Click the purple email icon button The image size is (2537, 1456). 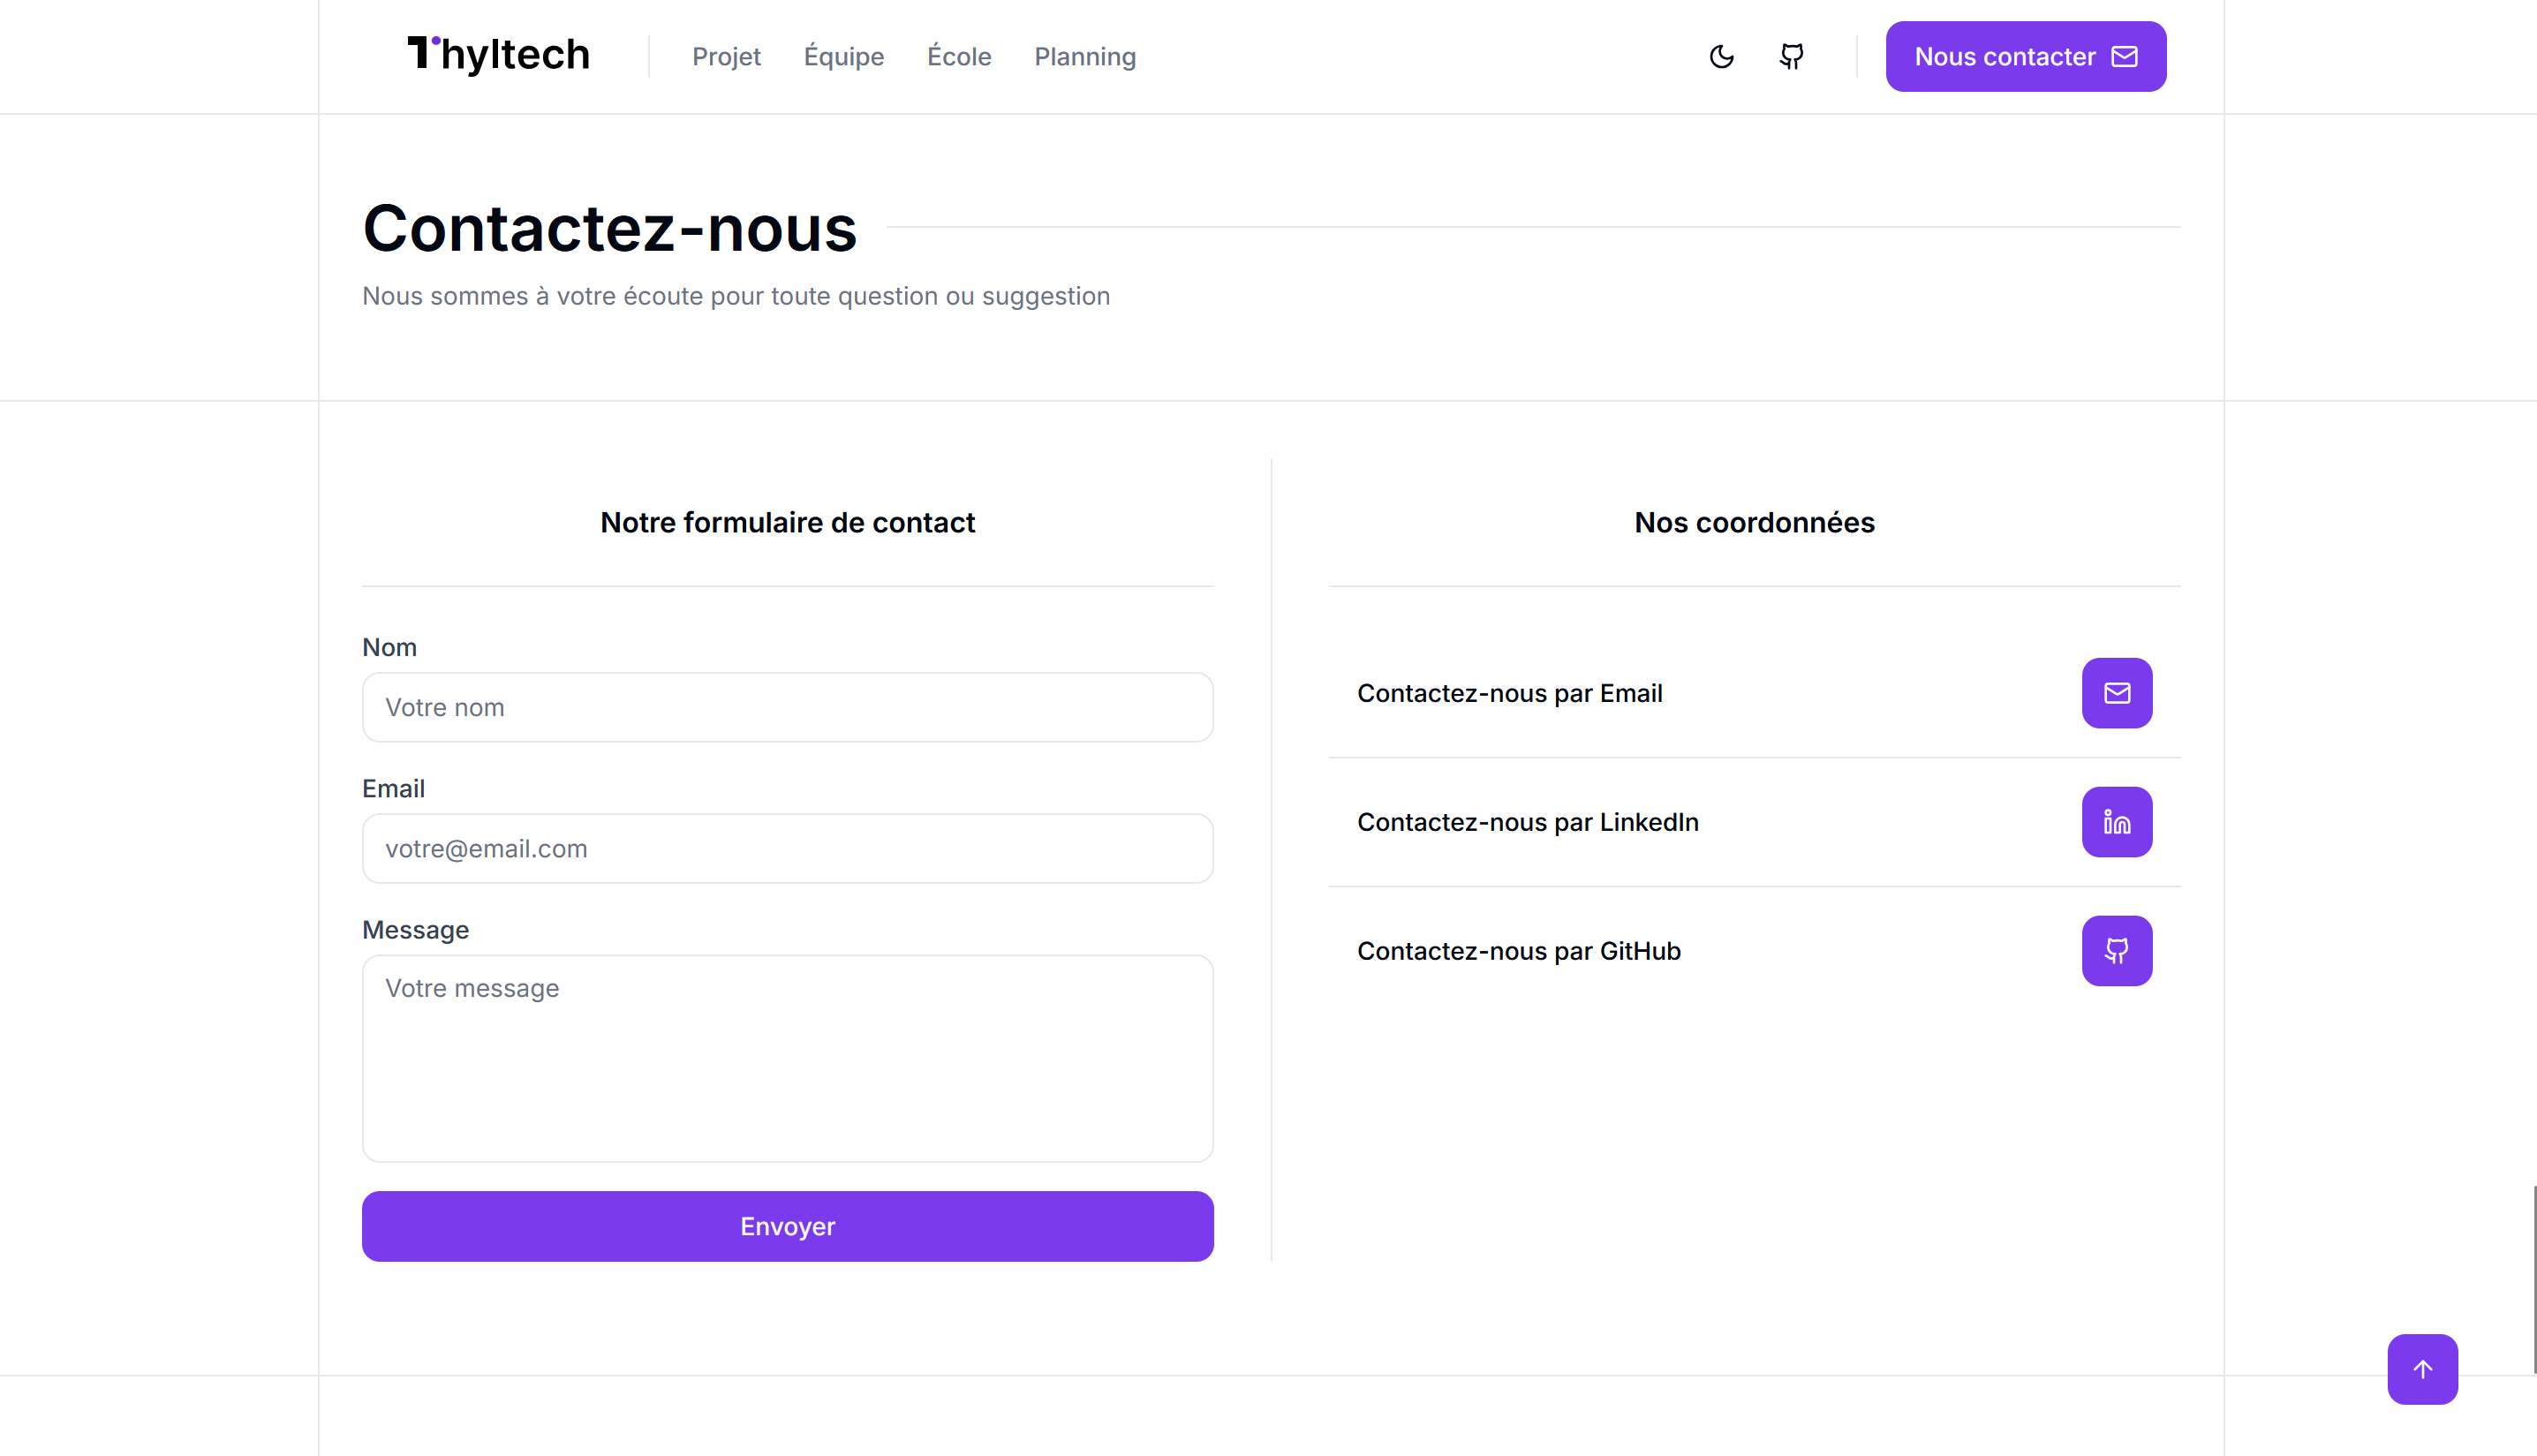click(2116, 693)
